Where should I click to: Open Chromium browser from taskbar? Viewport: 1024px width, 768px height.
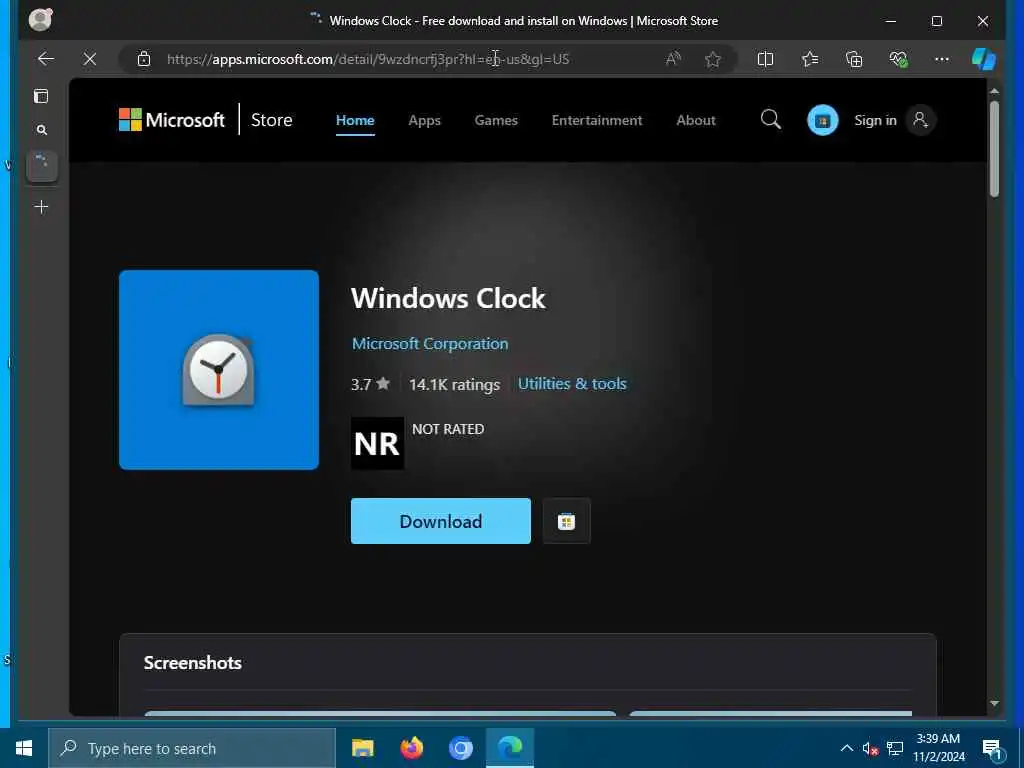(x=460, y=748)
